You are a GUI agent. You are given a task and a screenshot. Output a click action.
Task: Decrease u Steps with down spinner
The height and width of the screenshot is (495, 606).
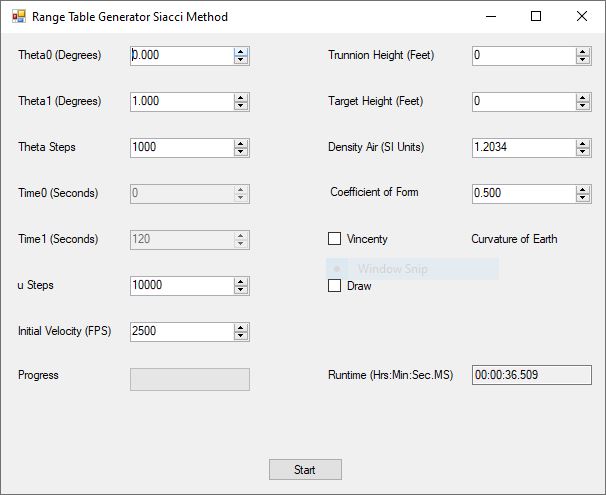(241, 290)
